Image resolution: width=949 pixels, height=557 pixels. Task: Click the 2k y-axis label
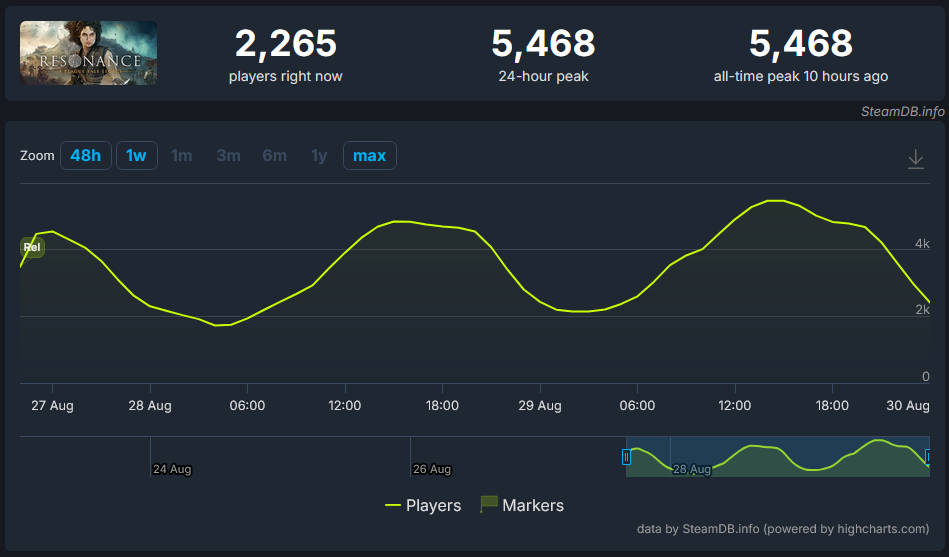coord(922,310)
